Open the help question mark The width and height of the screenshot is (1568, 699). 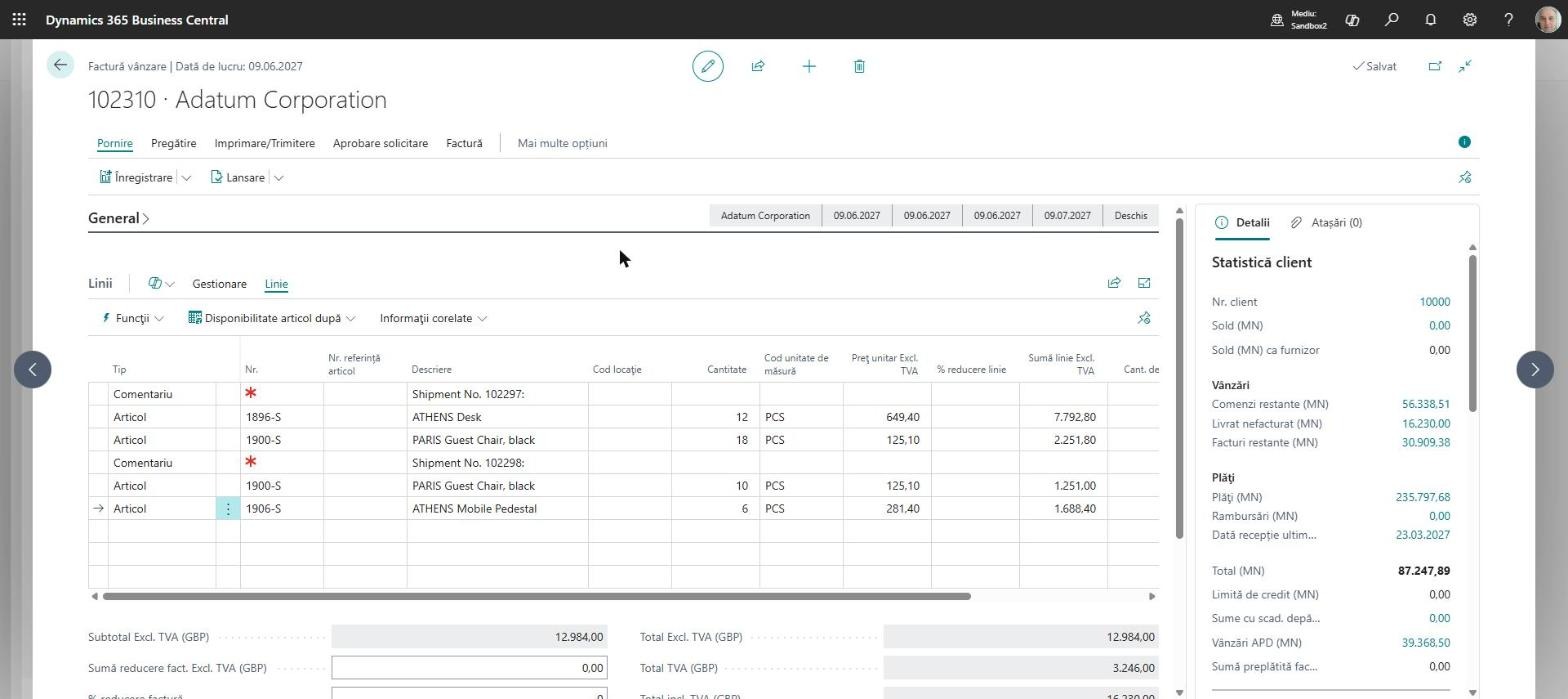click(1509, 19)
